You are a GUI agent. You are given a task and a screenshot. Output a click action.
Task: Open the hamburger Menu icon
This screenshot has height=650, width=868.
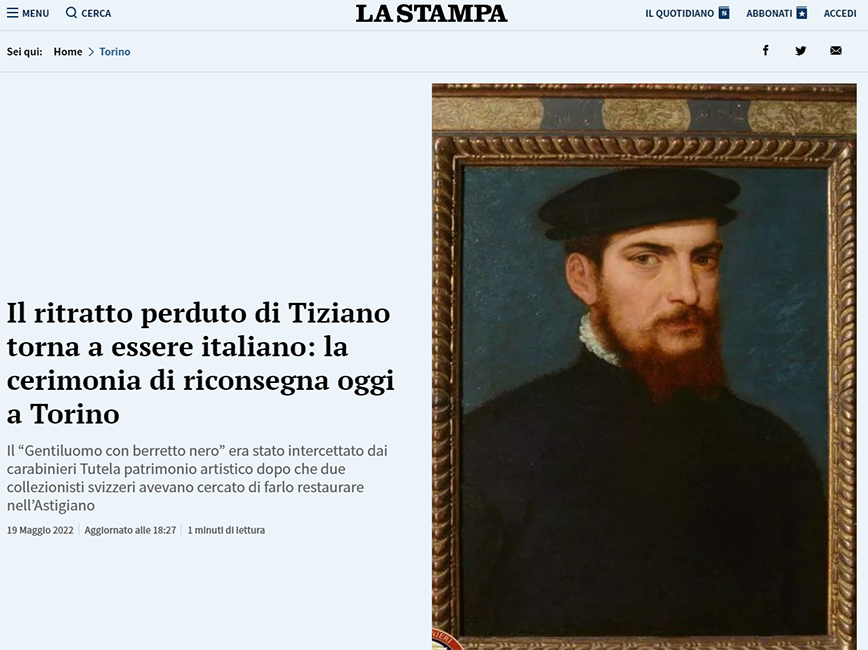12,13
